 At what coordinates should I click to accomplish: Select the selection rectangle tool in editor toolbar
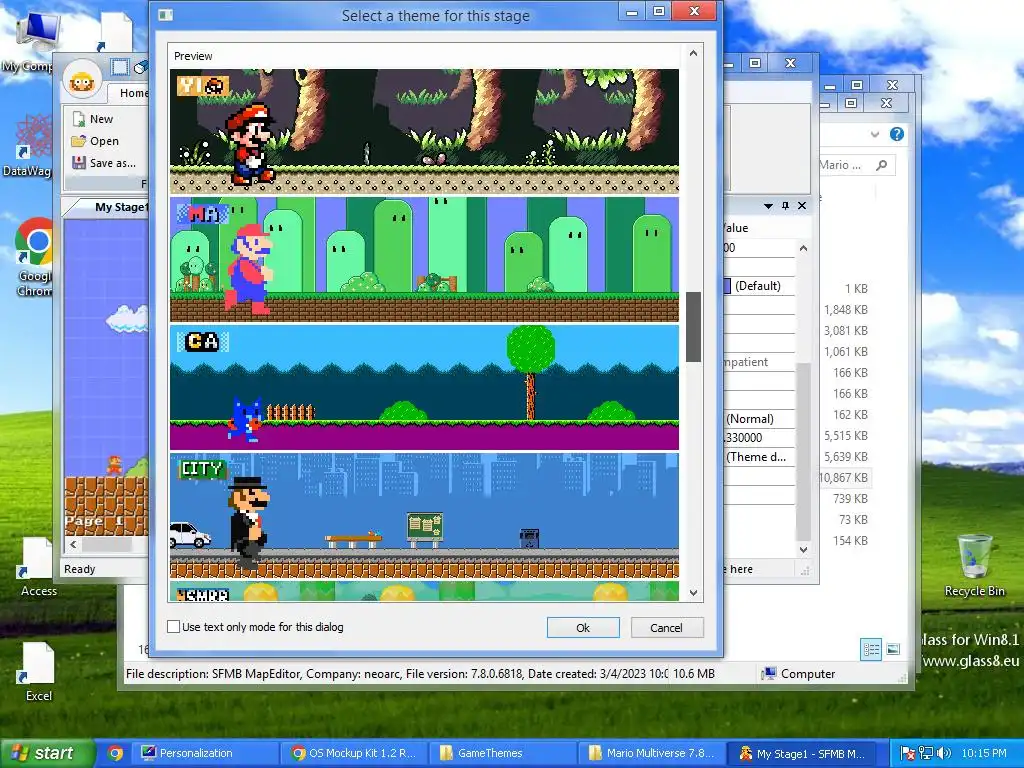120,67
